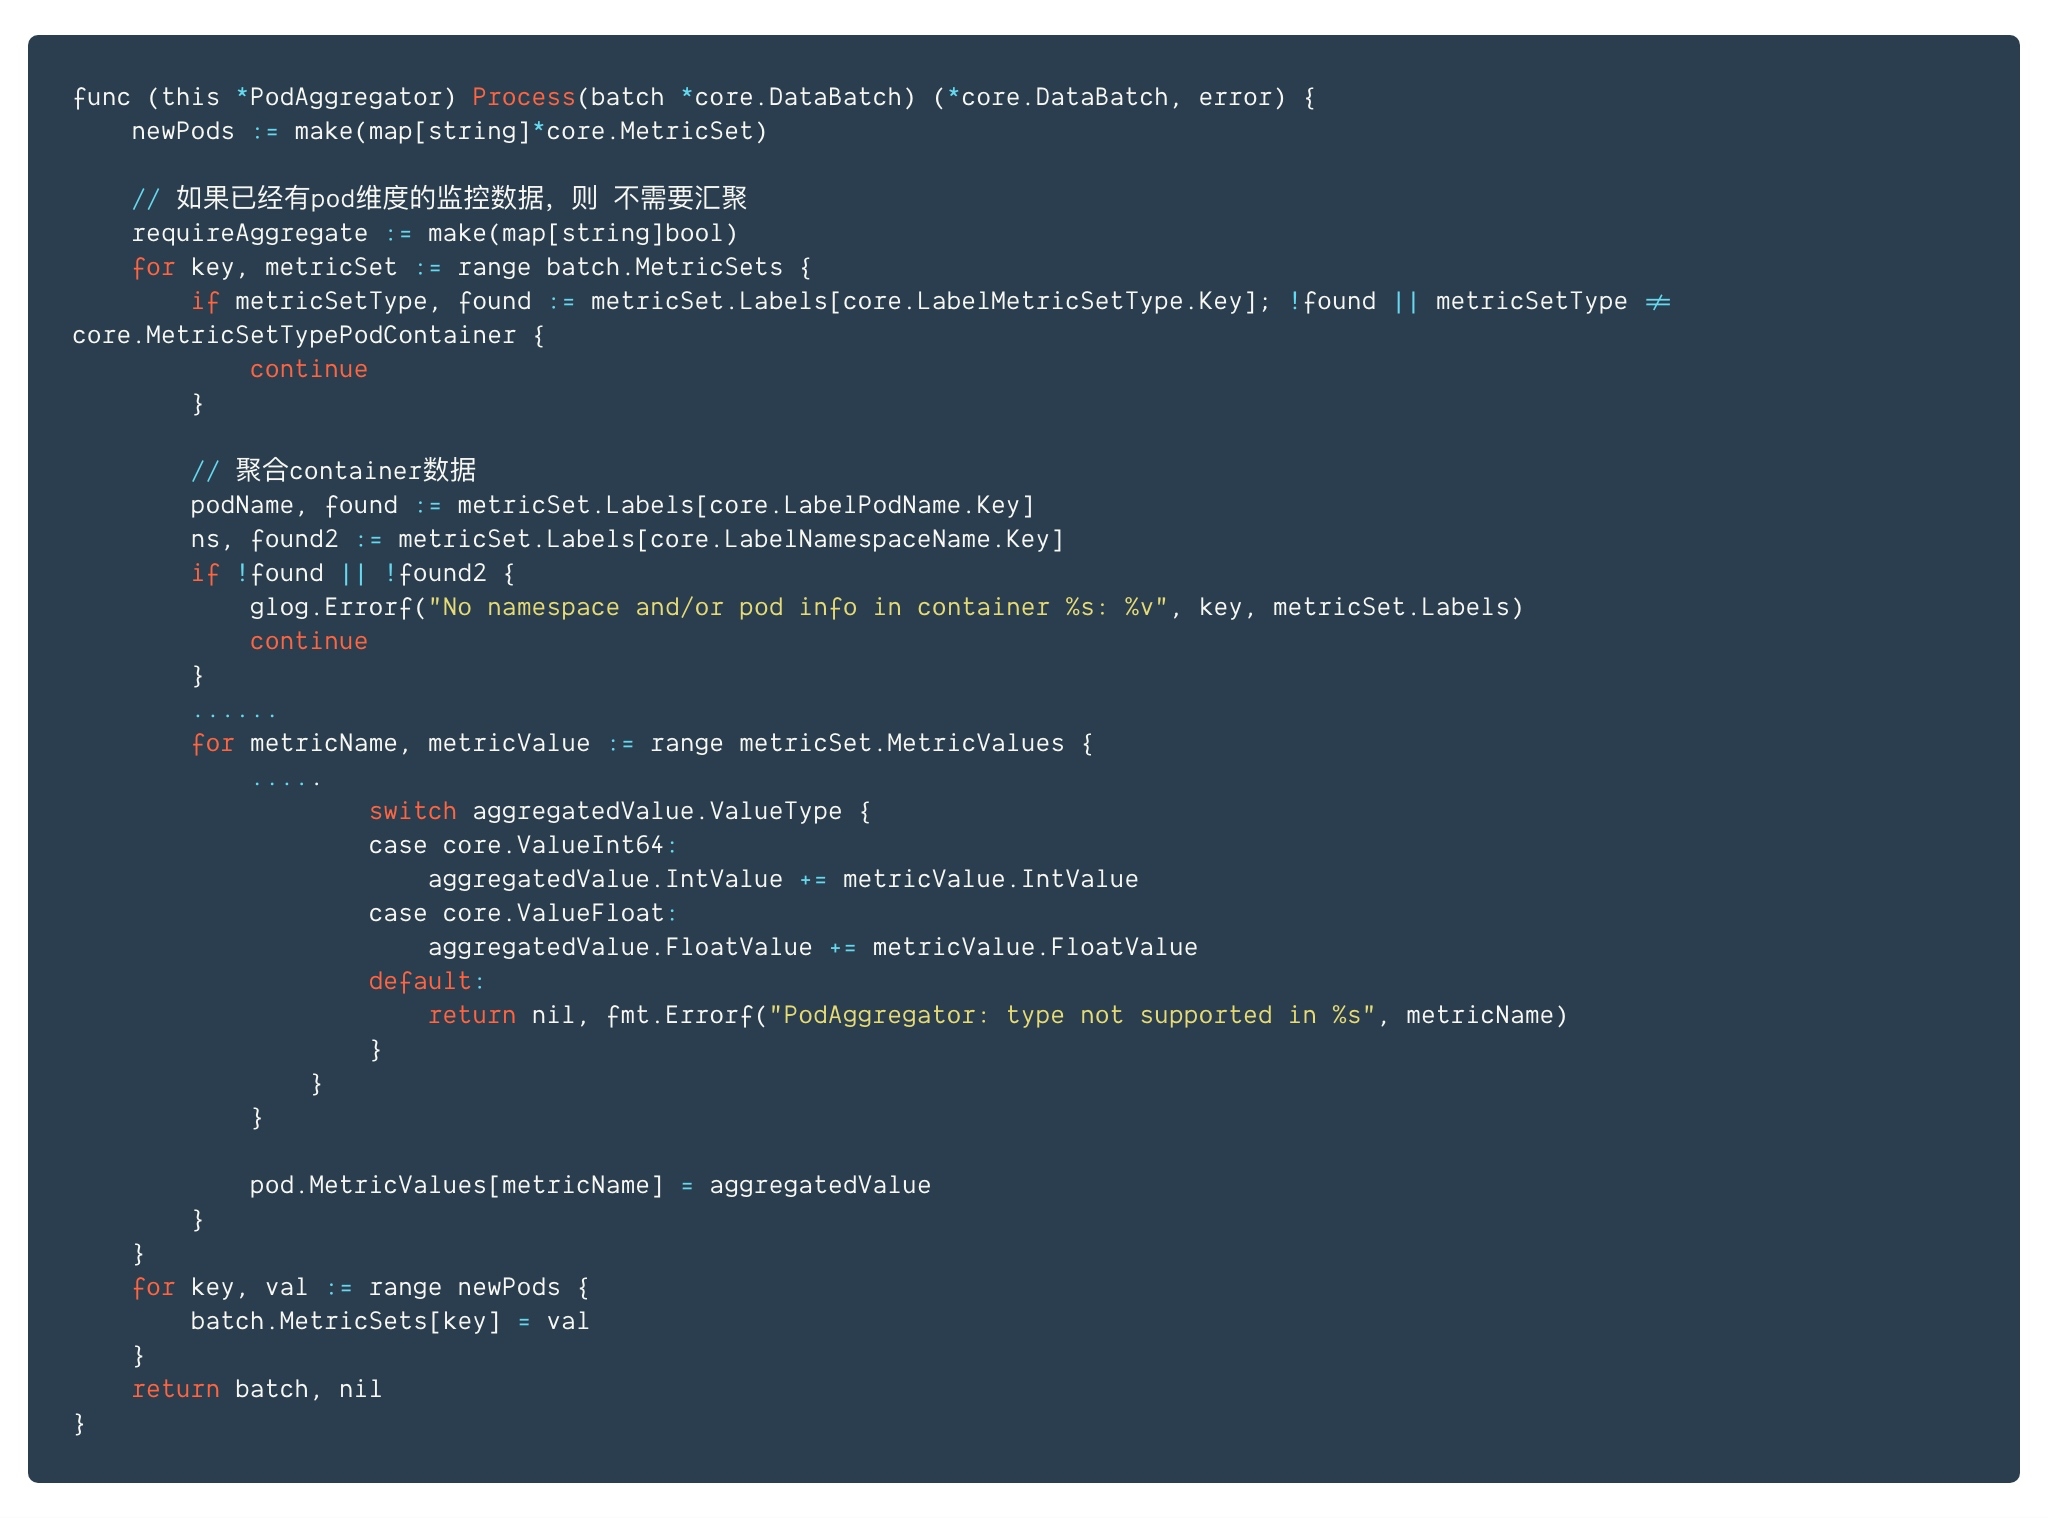Click the case core.ValueInt64 line
Image resolution: width=2048 pixels, height=1518 pixels.
pos(520,845)
